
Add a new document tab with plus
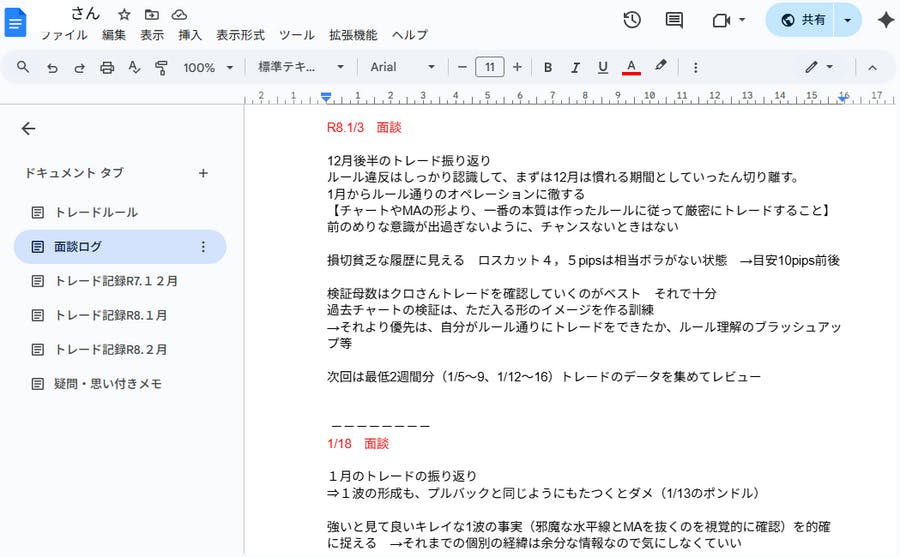(x=203, y=173)
